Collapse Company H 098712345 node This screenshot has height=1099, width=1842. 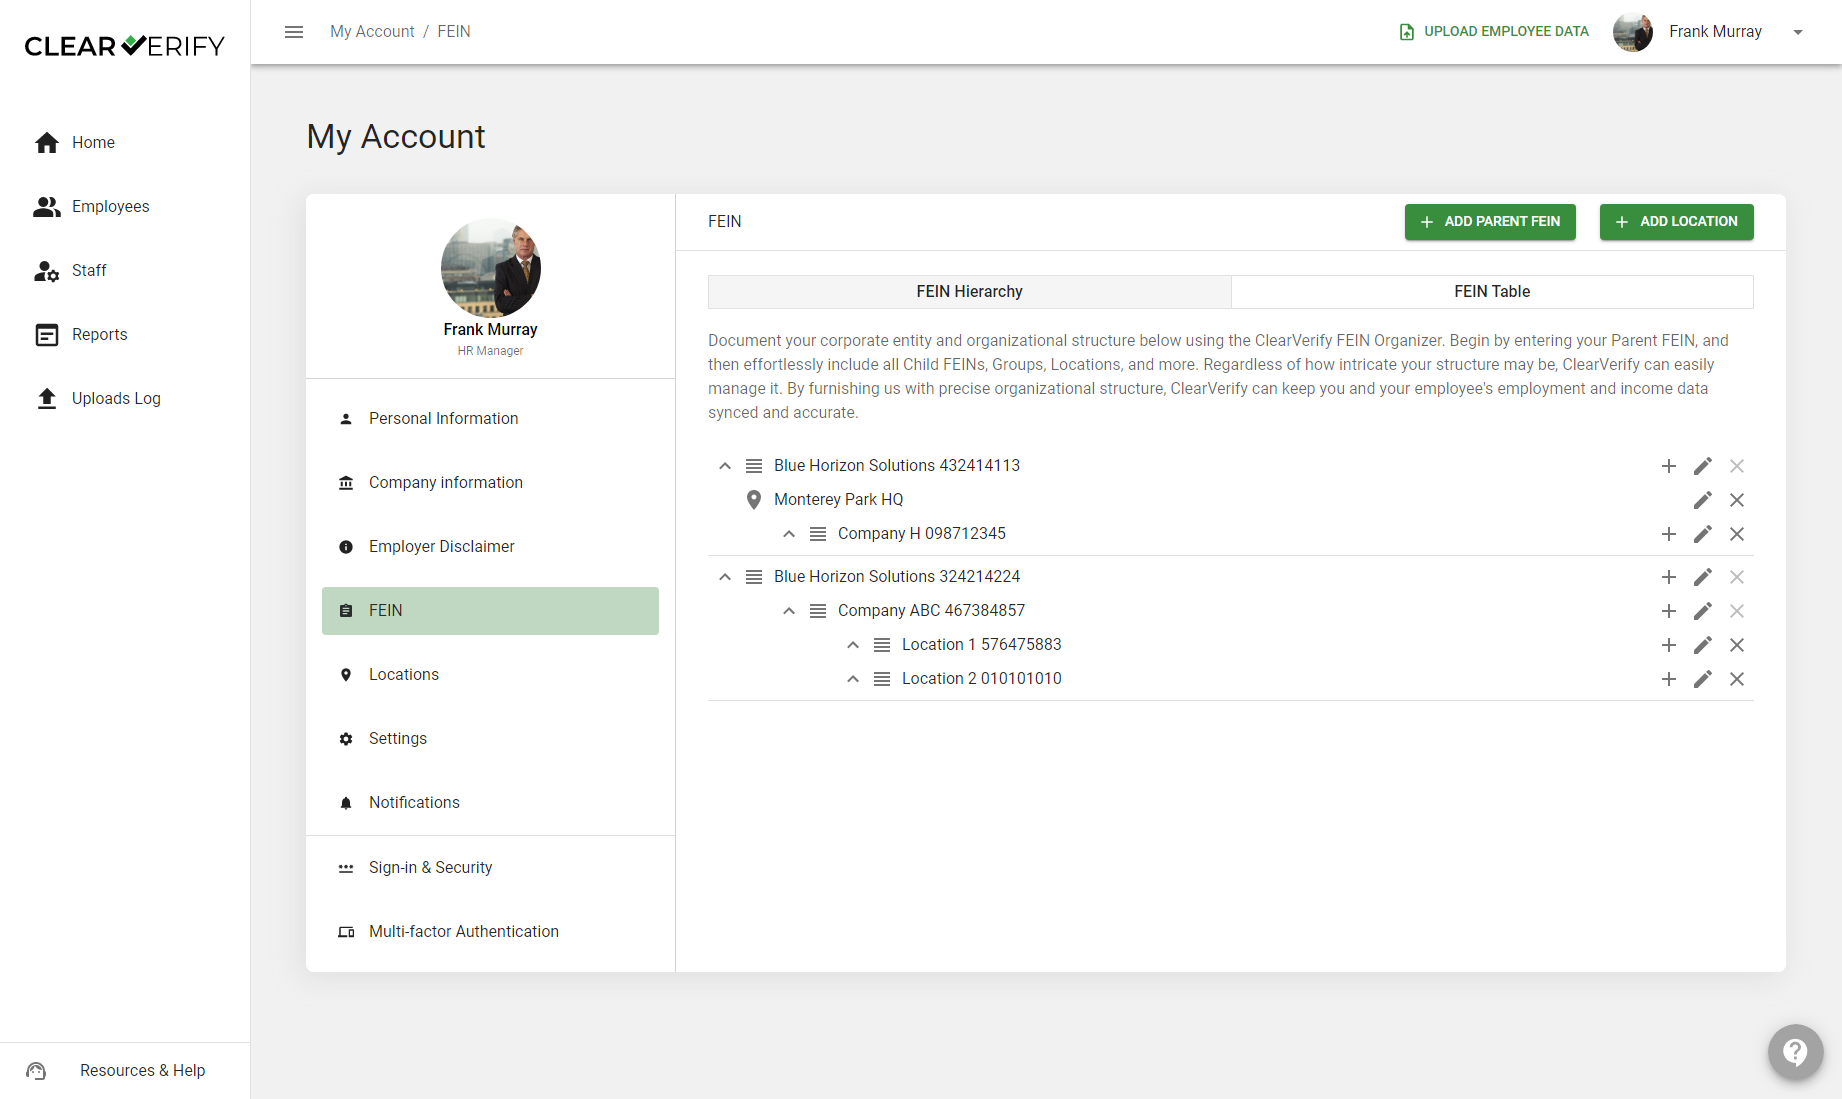[x=789, y=534]
